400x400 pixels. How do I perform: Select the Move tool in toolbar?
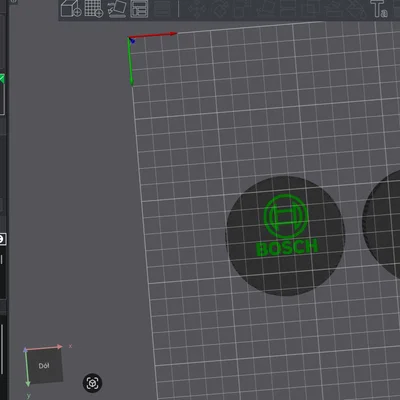click(197, 9)
